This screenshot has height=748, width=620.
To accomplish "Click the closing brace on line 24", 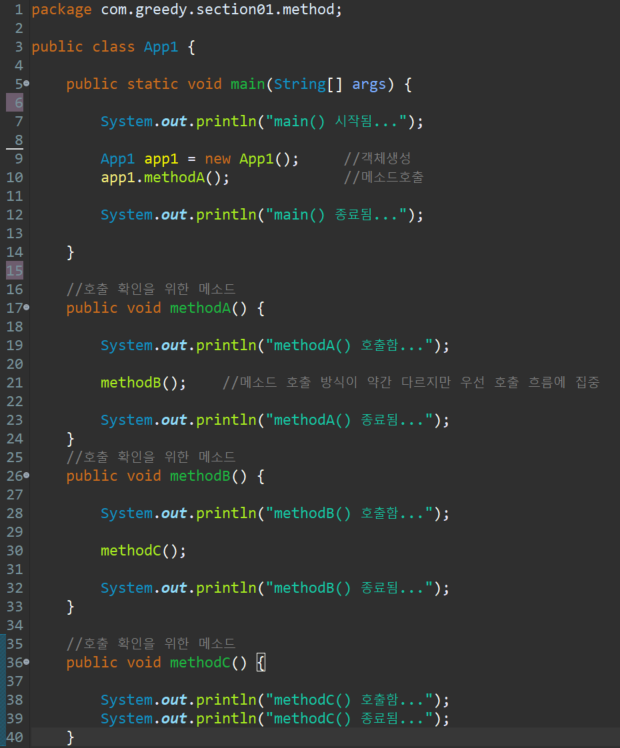I will (70, 439).
